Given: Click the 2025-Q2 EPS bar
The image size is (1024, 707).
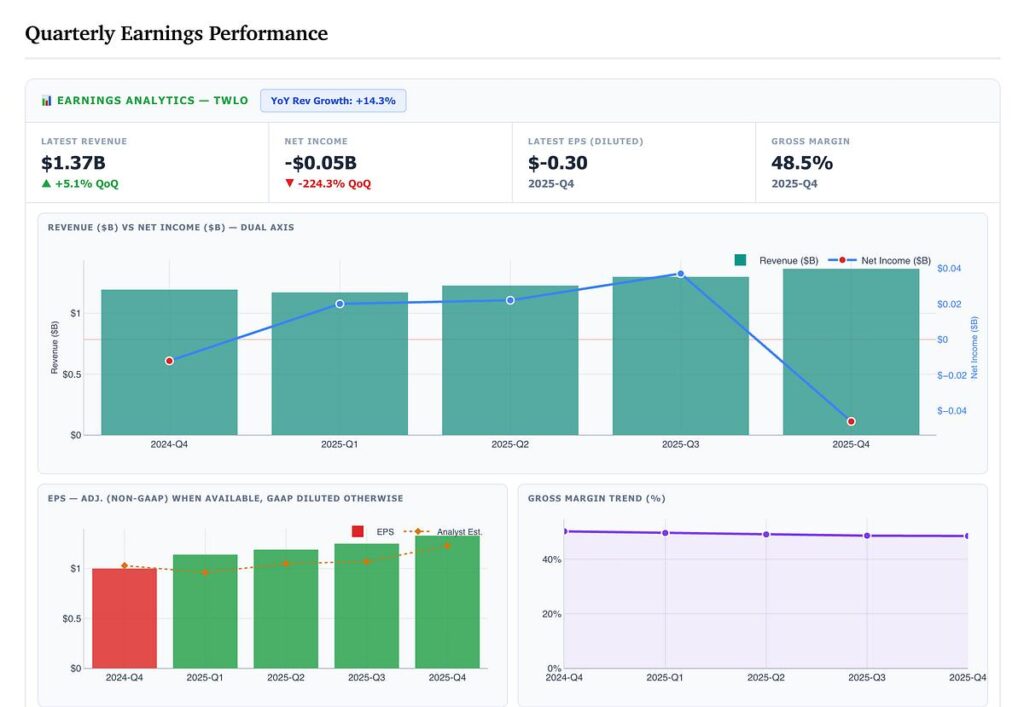Looking at the screenshot, I should coord(286,608).
